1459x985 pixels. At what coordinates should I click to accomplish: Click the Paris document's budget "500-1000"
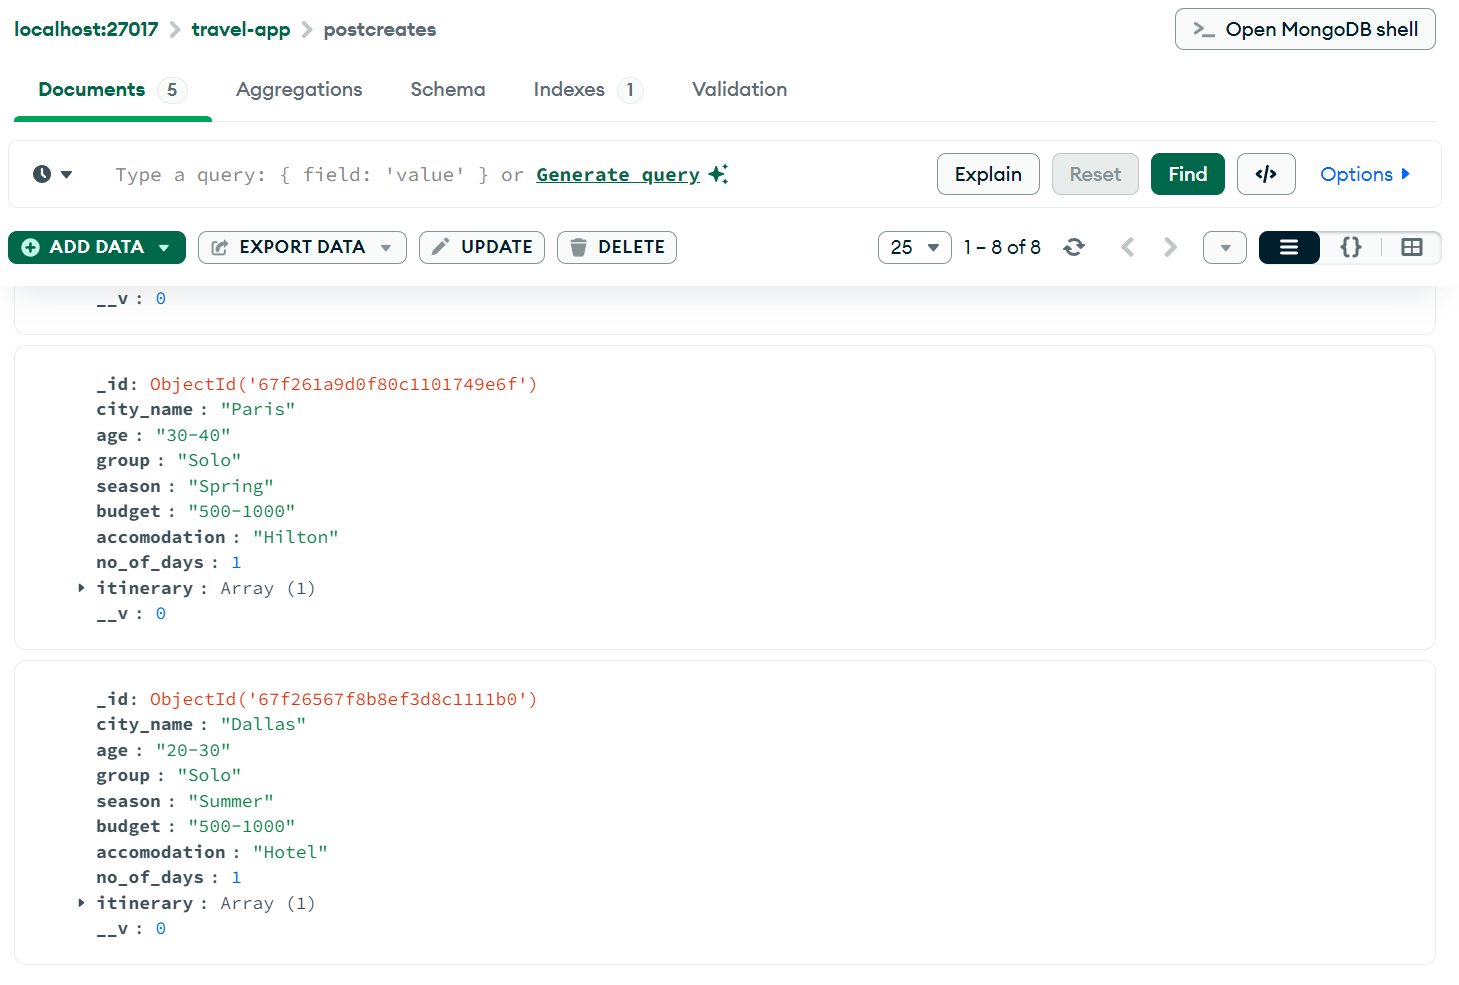coord(242,511)
